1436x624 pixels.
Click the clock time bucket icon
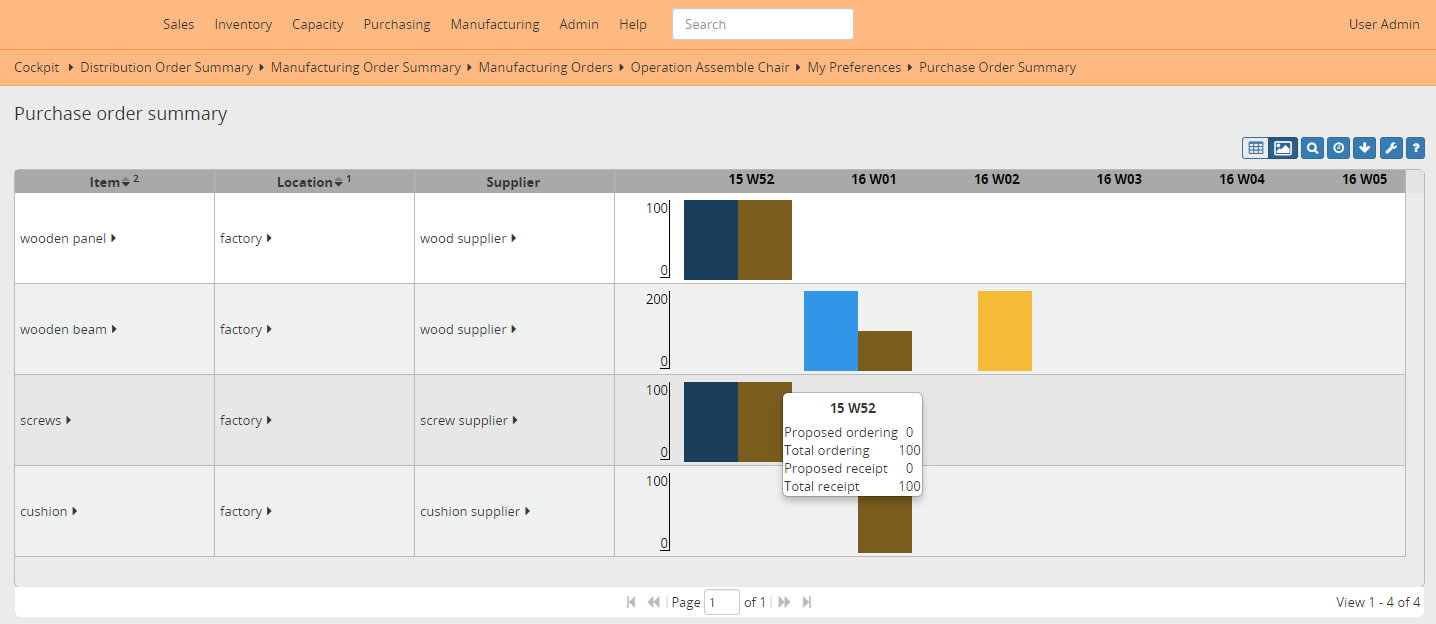click(x=1338, y=148)
